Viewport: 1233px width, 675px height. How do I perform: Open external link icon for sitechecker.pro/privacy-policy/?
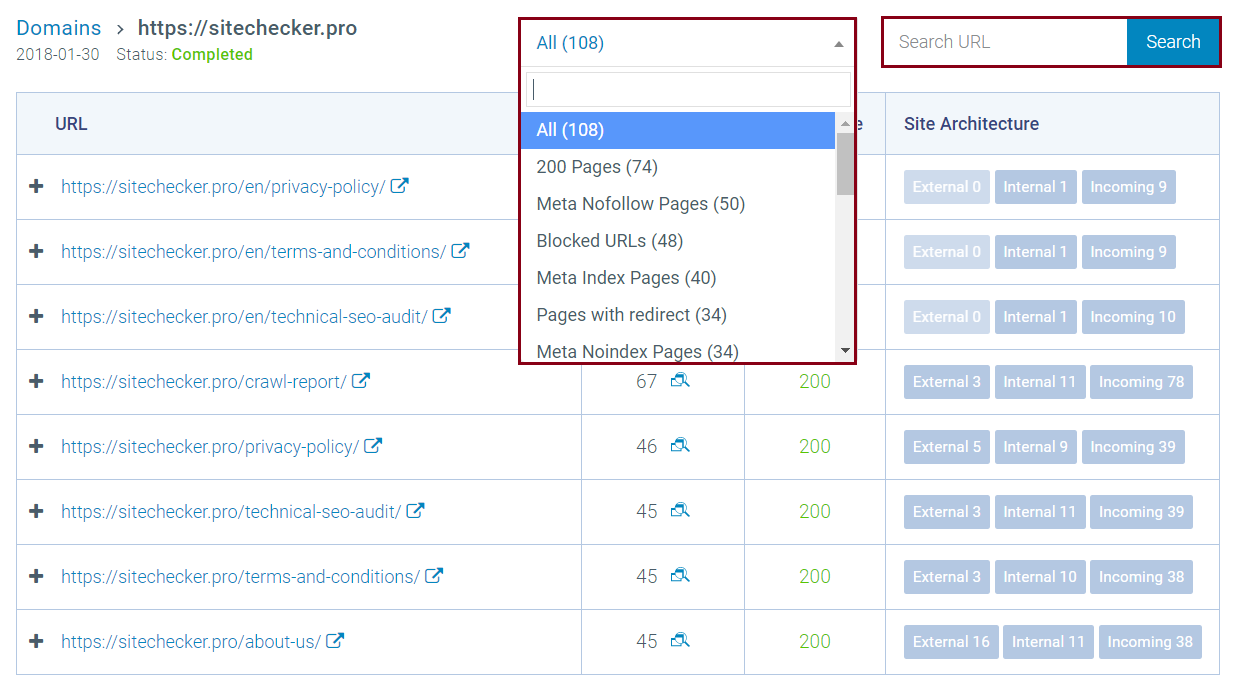pyautogui.click(x=373, y=446)
